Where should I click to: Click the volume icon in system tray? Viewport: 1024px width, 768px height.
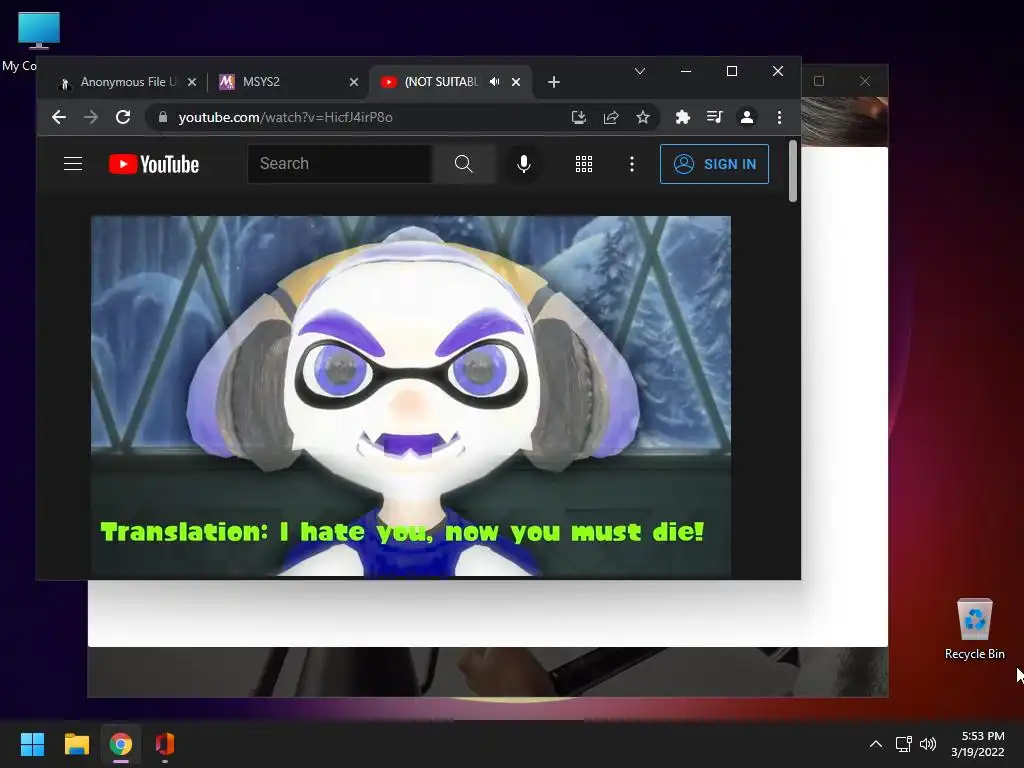click(928, 744)
